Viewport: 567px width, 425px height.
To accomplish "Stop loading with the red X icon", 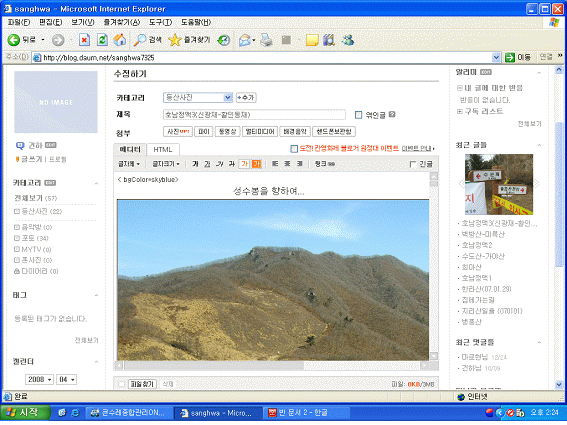I will click(x=84, y=40).
